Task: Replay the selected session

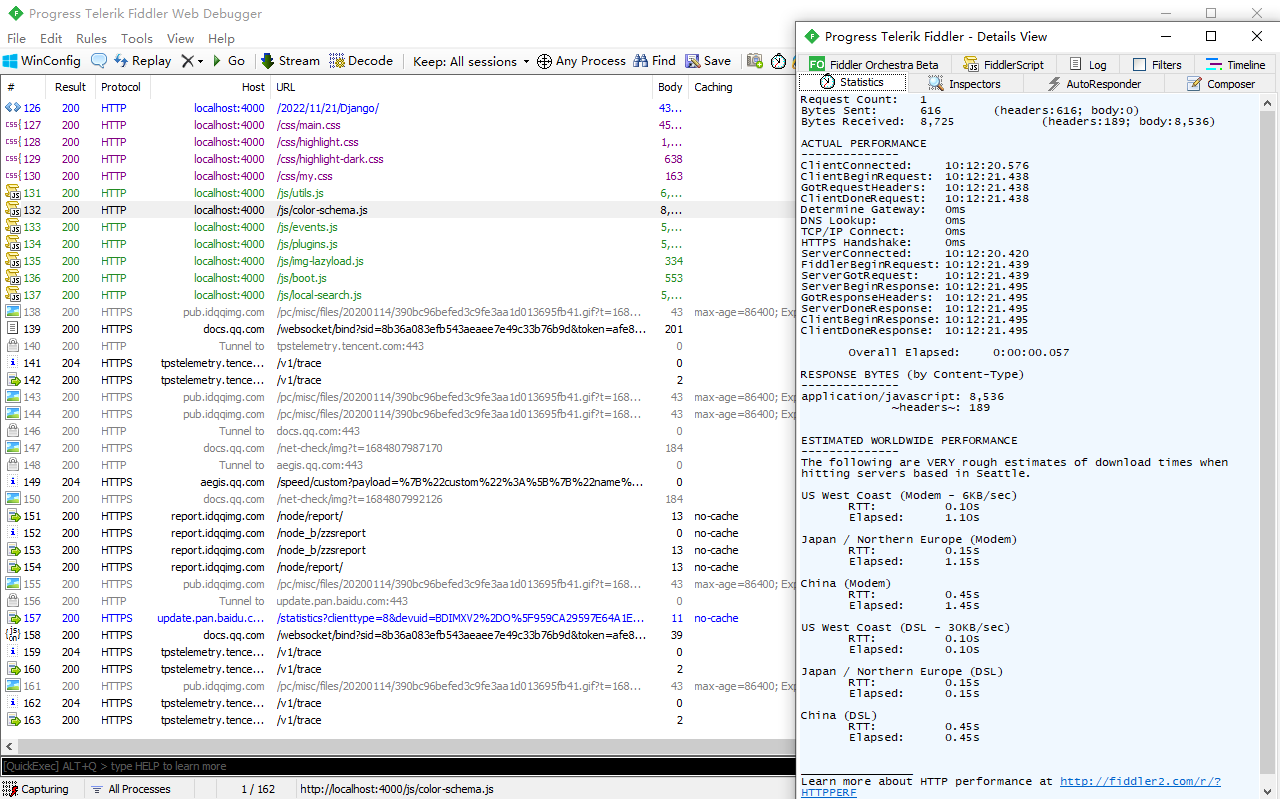Action: [142, 61]
